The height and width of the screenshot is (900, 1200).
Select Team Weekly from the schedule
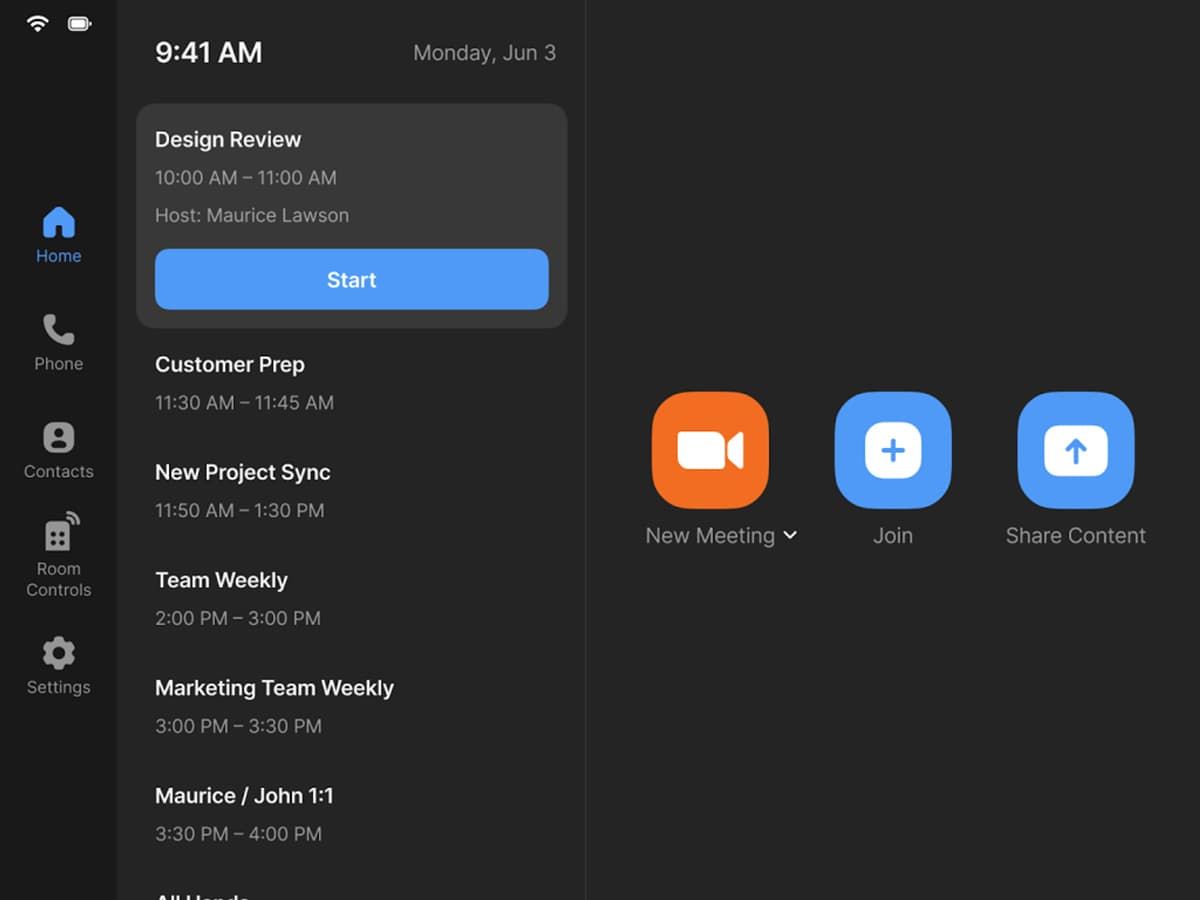(221, 581)
